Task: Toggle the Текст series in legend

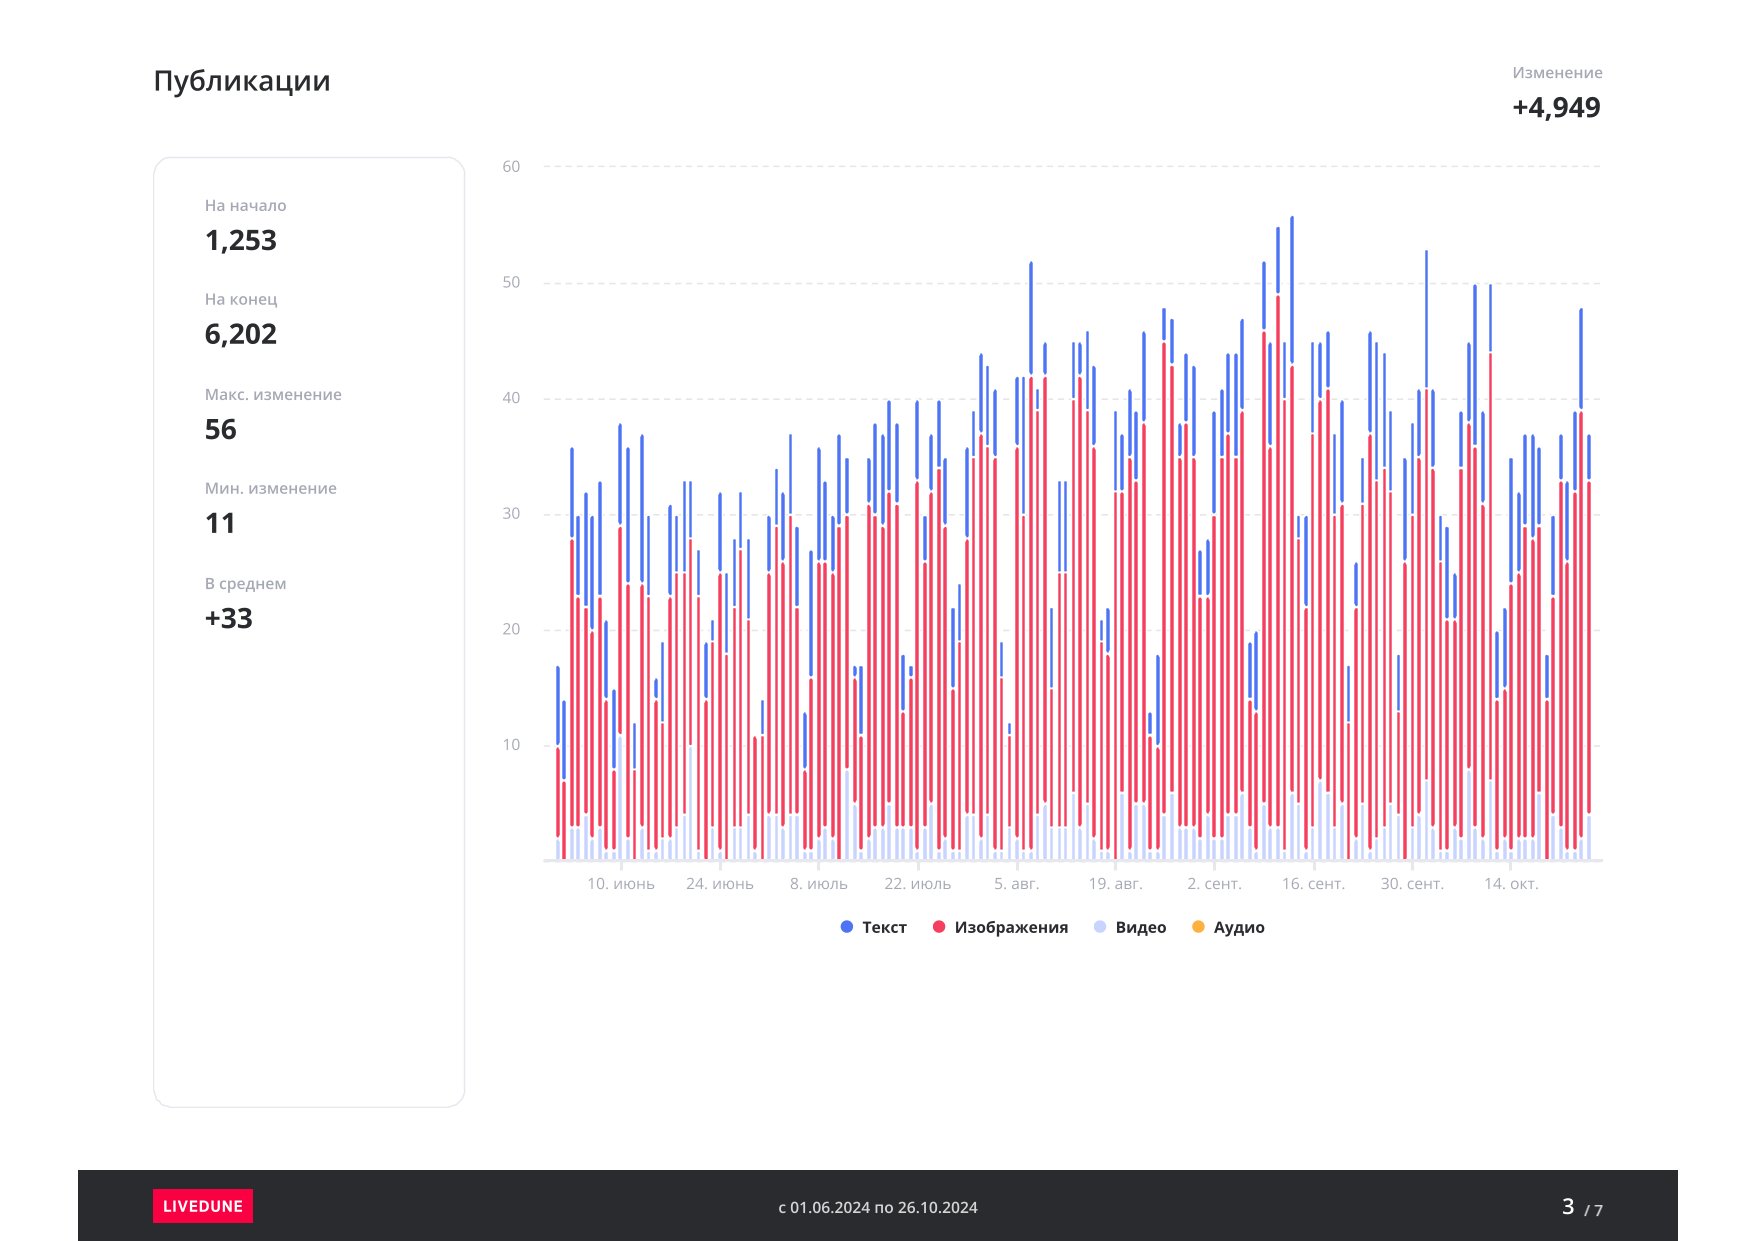Action: point(874,927)
